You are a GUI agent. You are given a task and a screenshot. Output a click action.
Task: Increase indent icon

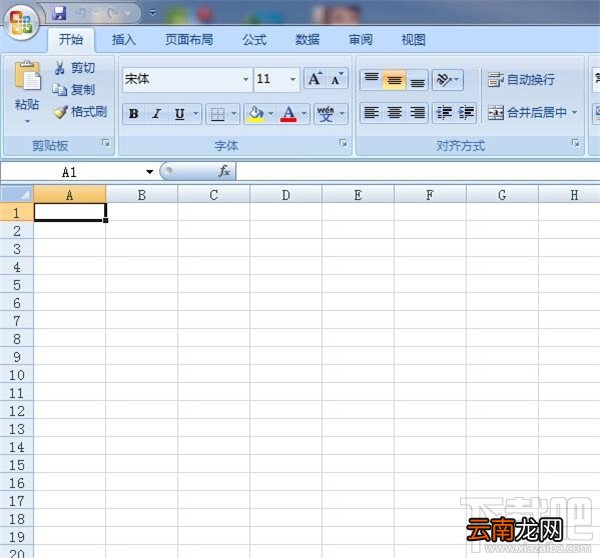click(x=466, y=113)
